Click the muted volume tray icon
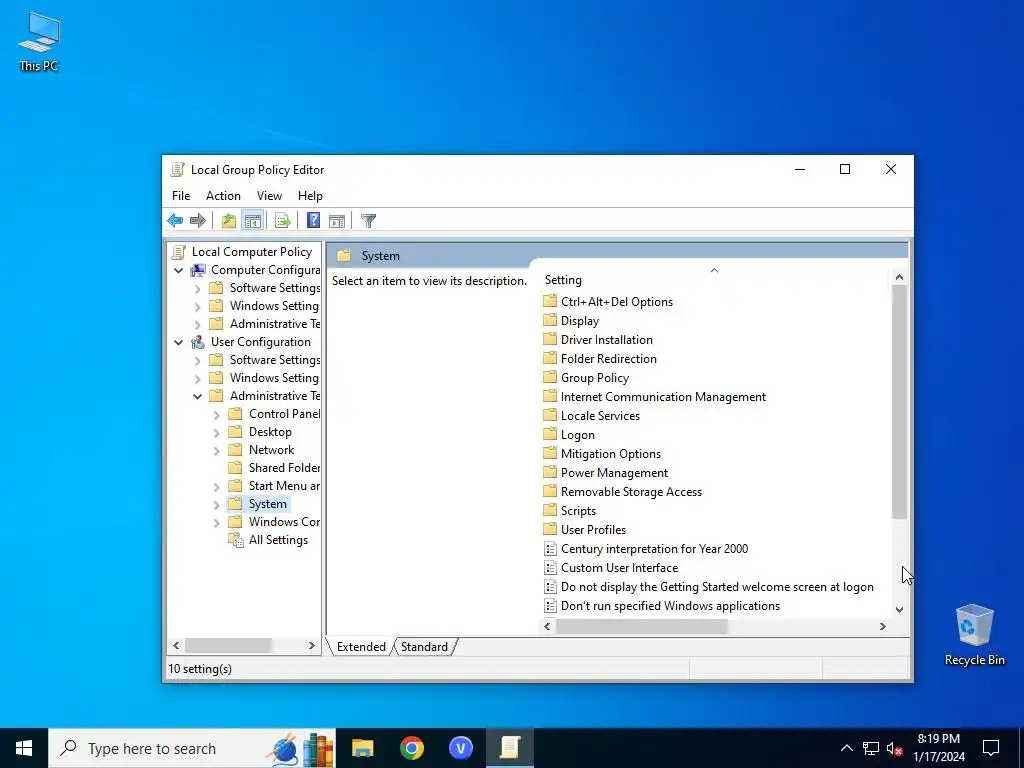Screen dimensions: 1024x768 click(895, 748)
